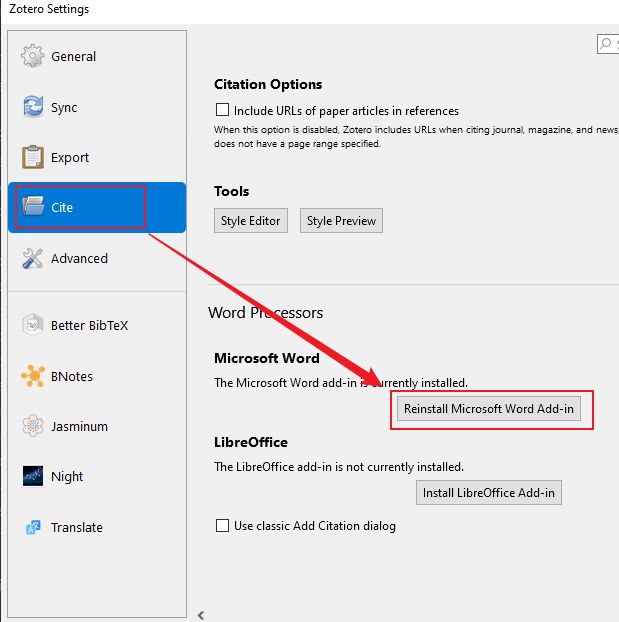Click the Word Processors heading
Viewport: 619px width, 622px height.
pyautogui.click(x=265, y=313)
